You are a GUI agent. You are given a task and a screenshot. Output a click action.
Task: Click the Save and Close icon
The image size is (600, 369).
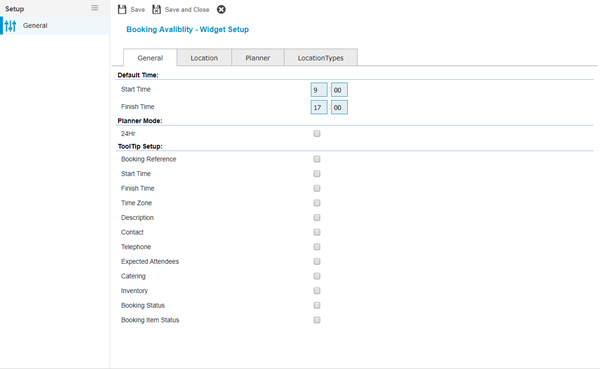[157, 10]
